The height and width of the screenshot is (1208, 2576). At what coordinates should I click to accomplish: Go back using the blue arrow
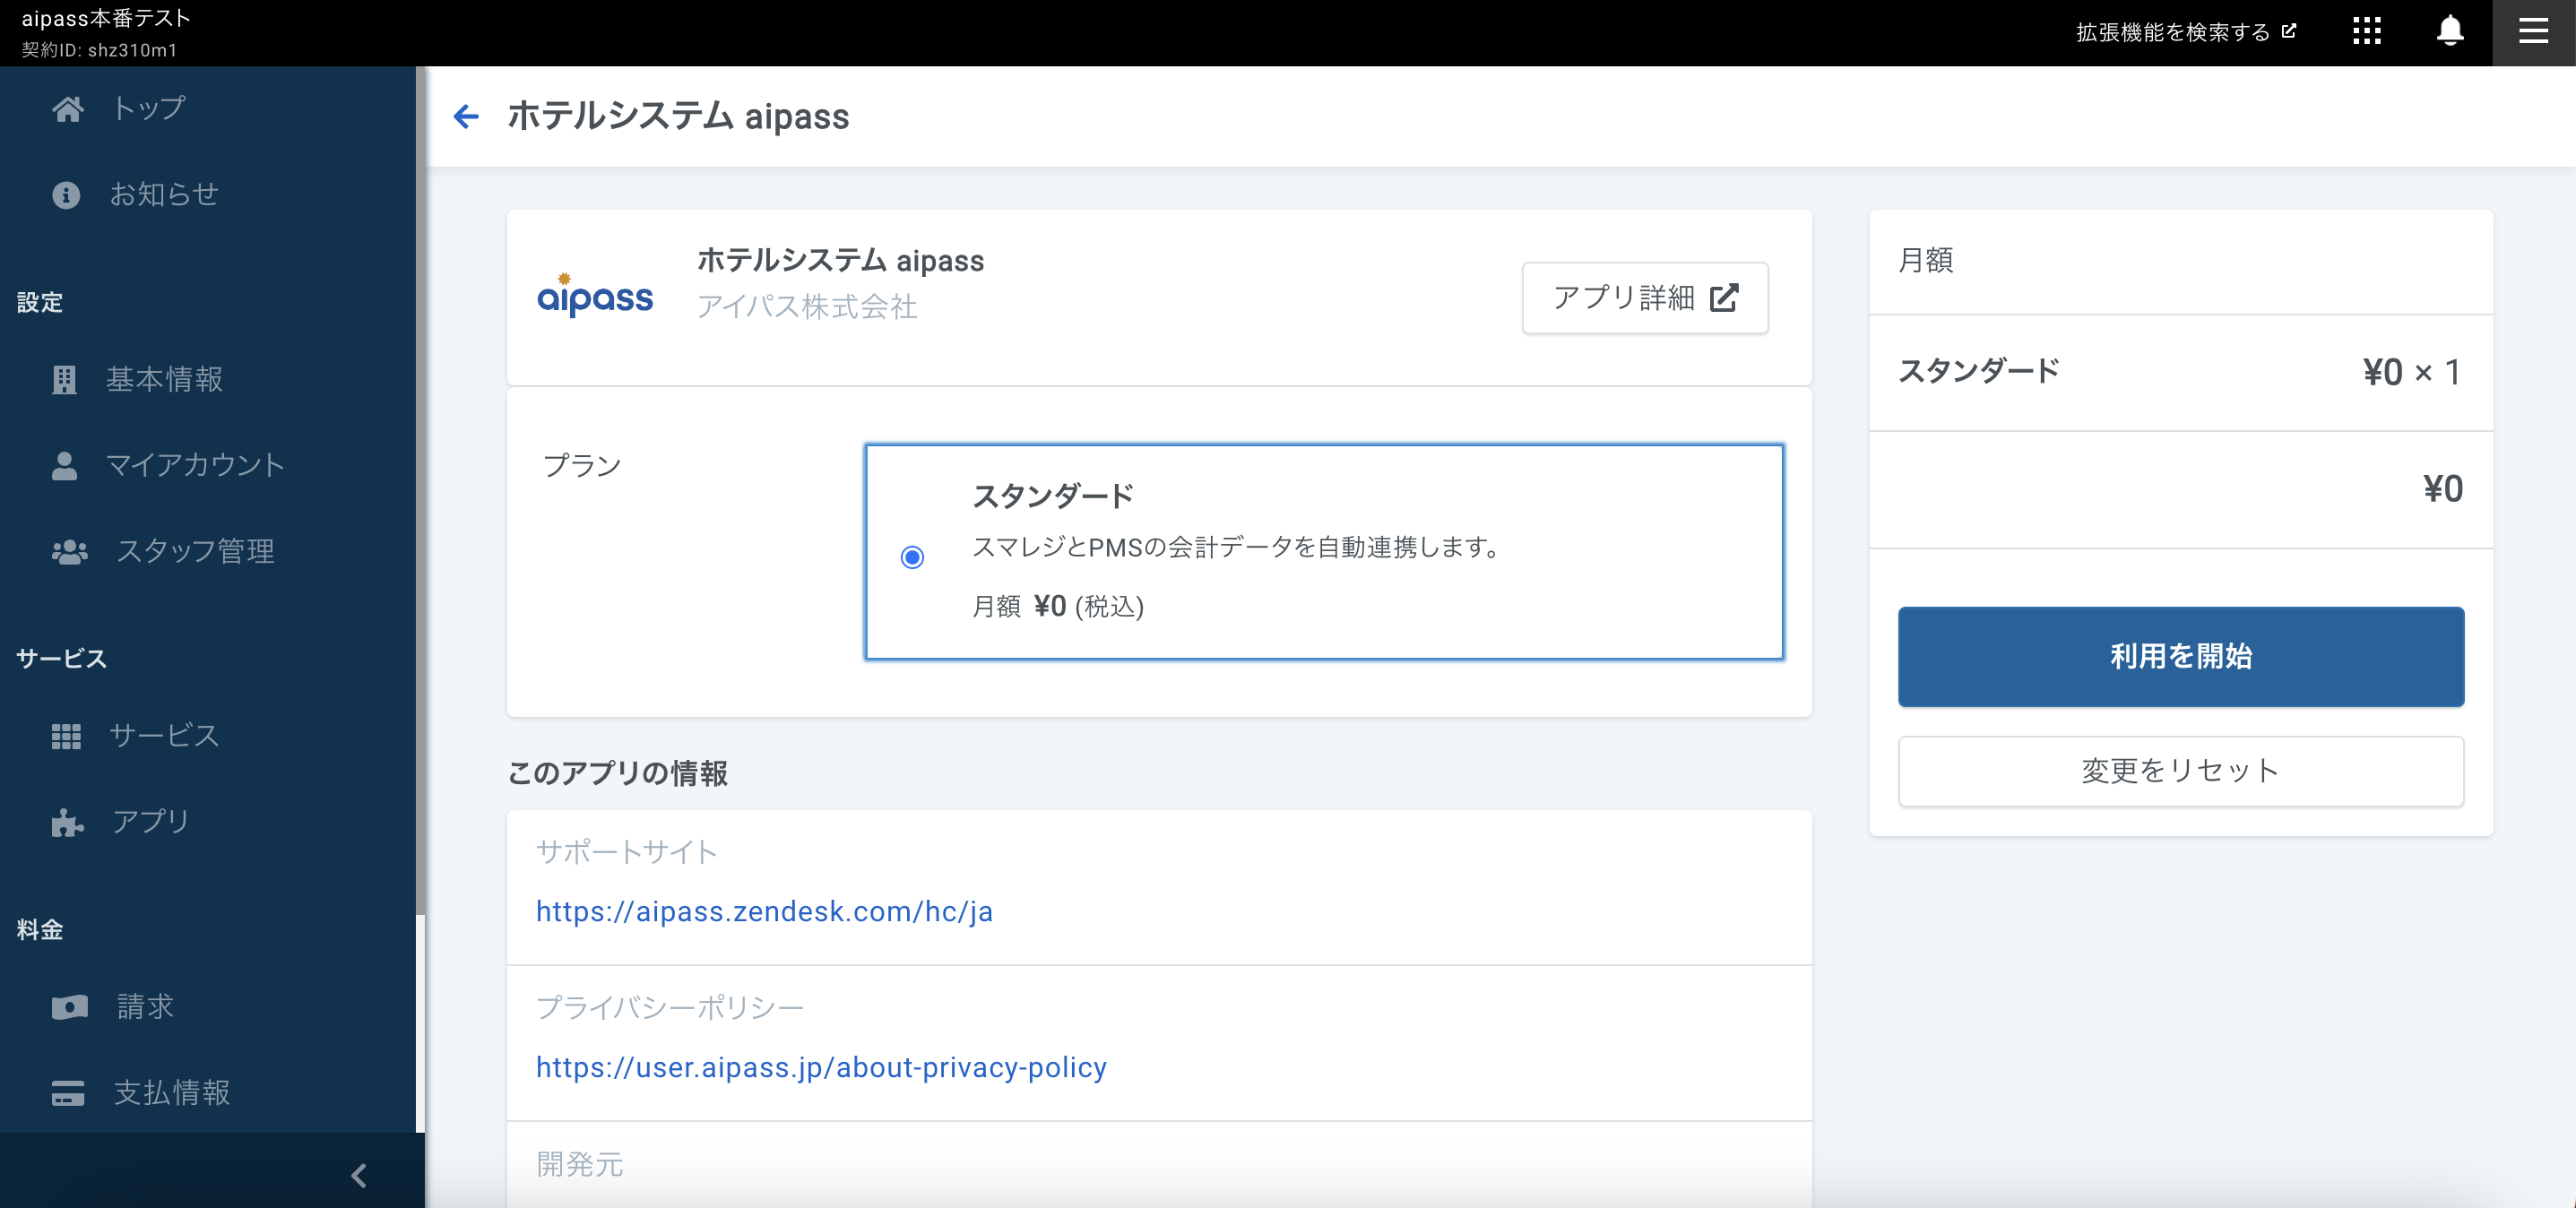point(466,116)
